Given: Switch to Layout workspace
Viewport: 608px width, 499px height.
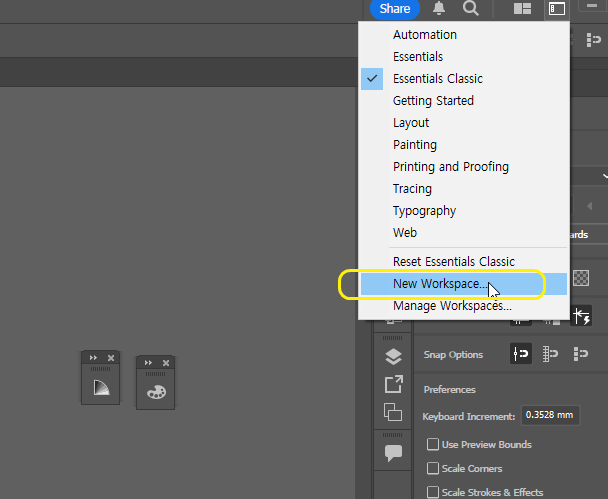Looking at the screenshot, I should 464,123.
